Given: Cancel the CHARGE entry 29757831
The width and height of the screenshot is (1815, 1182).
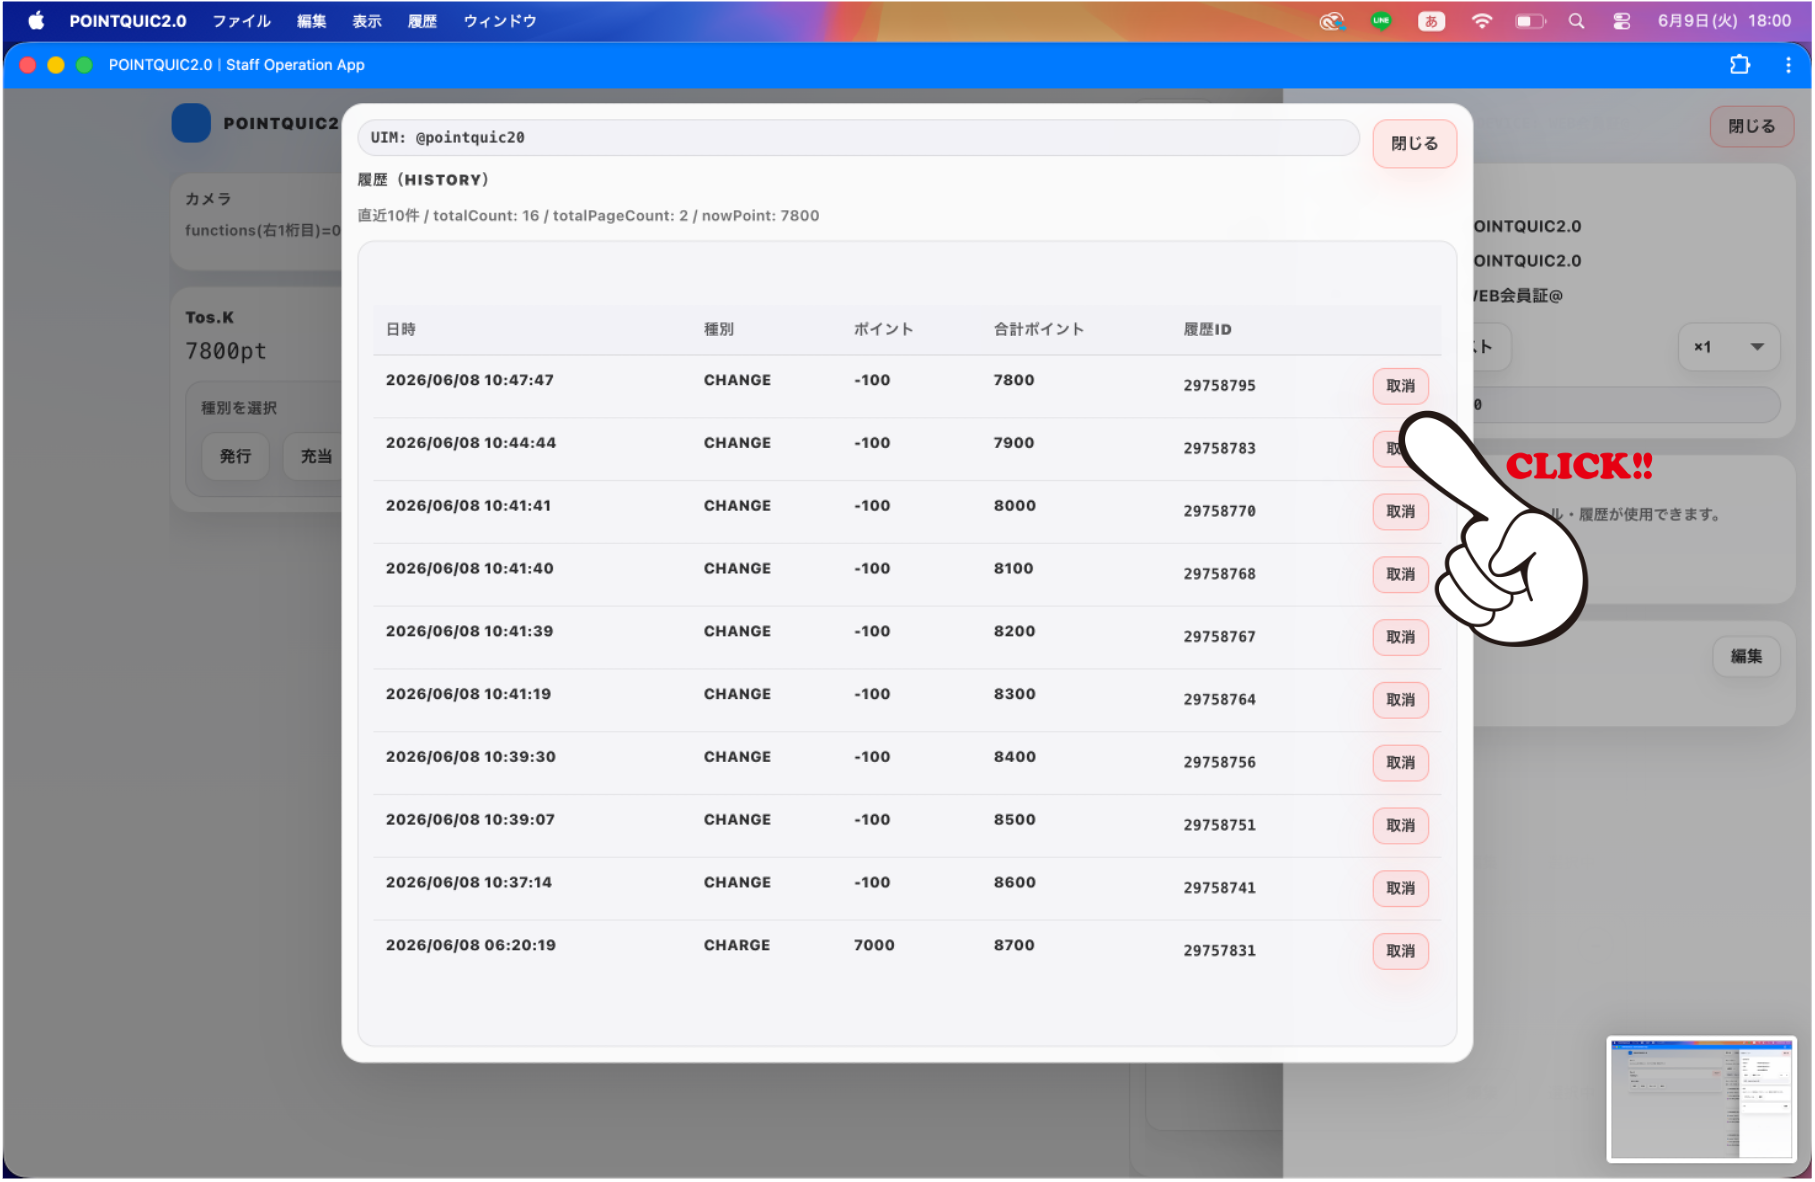Looking at the screenshot, I should [1400, 951].
